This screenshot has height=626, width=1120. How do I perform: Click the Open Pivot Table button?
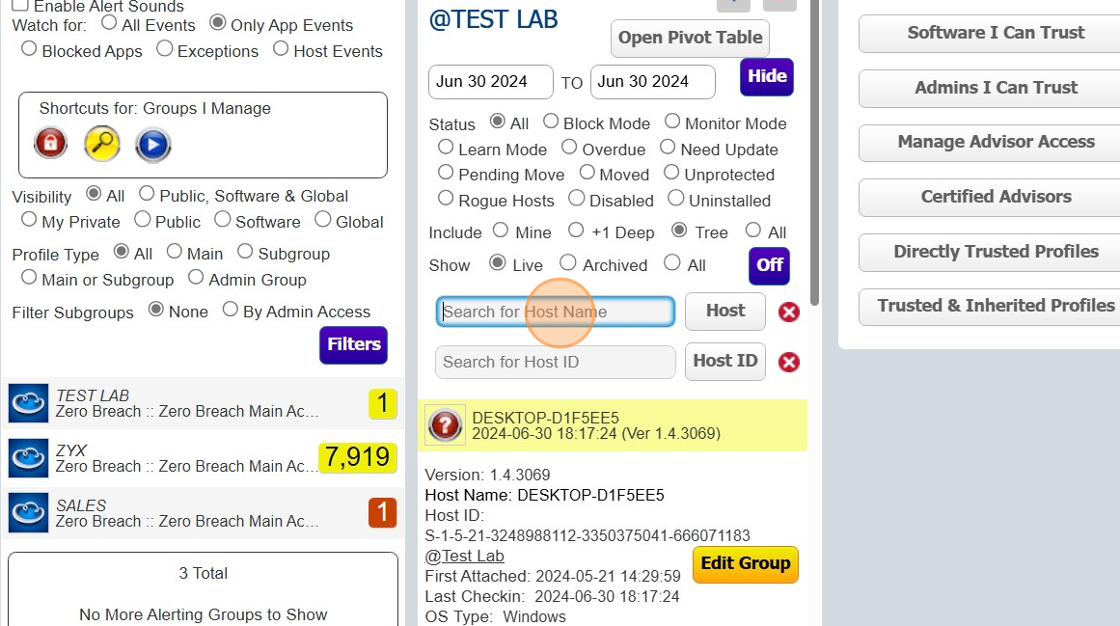coord(689,38)
